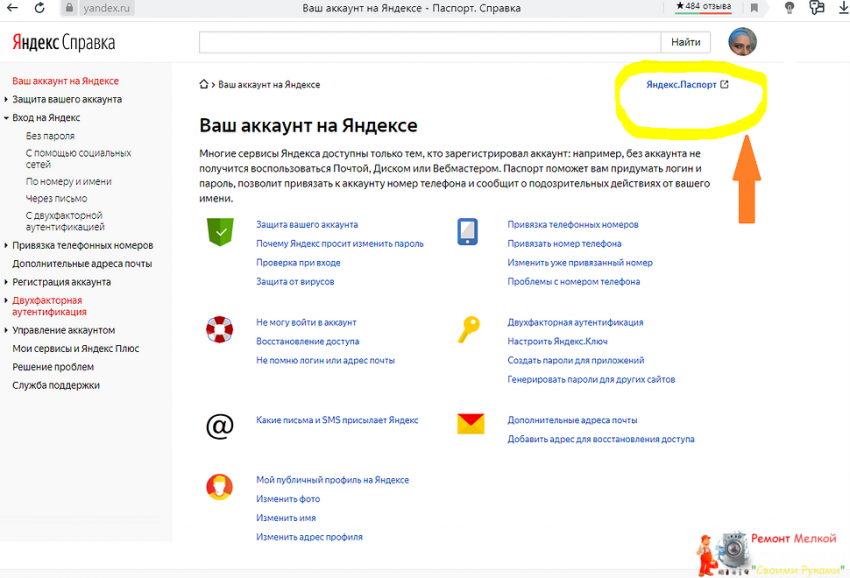Click the blue phone binding icon
Viewport: 850px width, 578px height.
click(468, 232)
